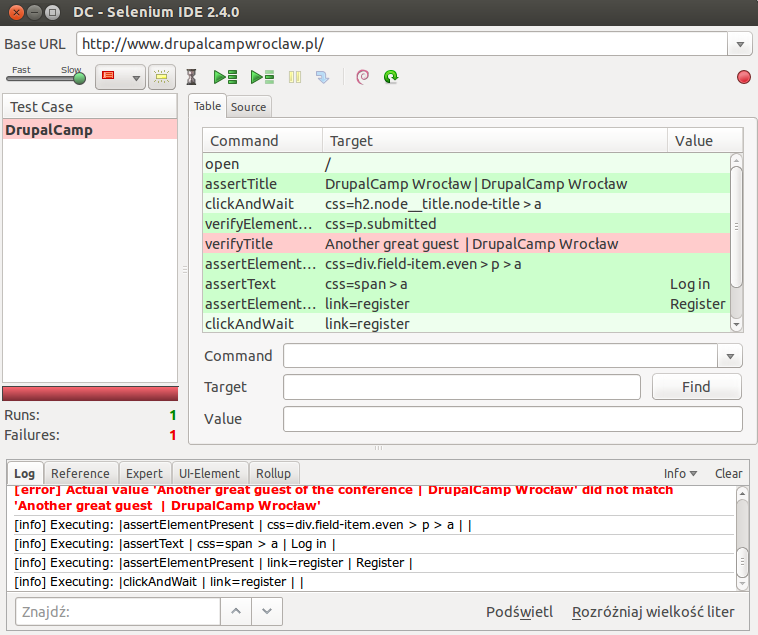Play current test case
The width and height of the screenshot is (758, 635).
tap(262, 77)
